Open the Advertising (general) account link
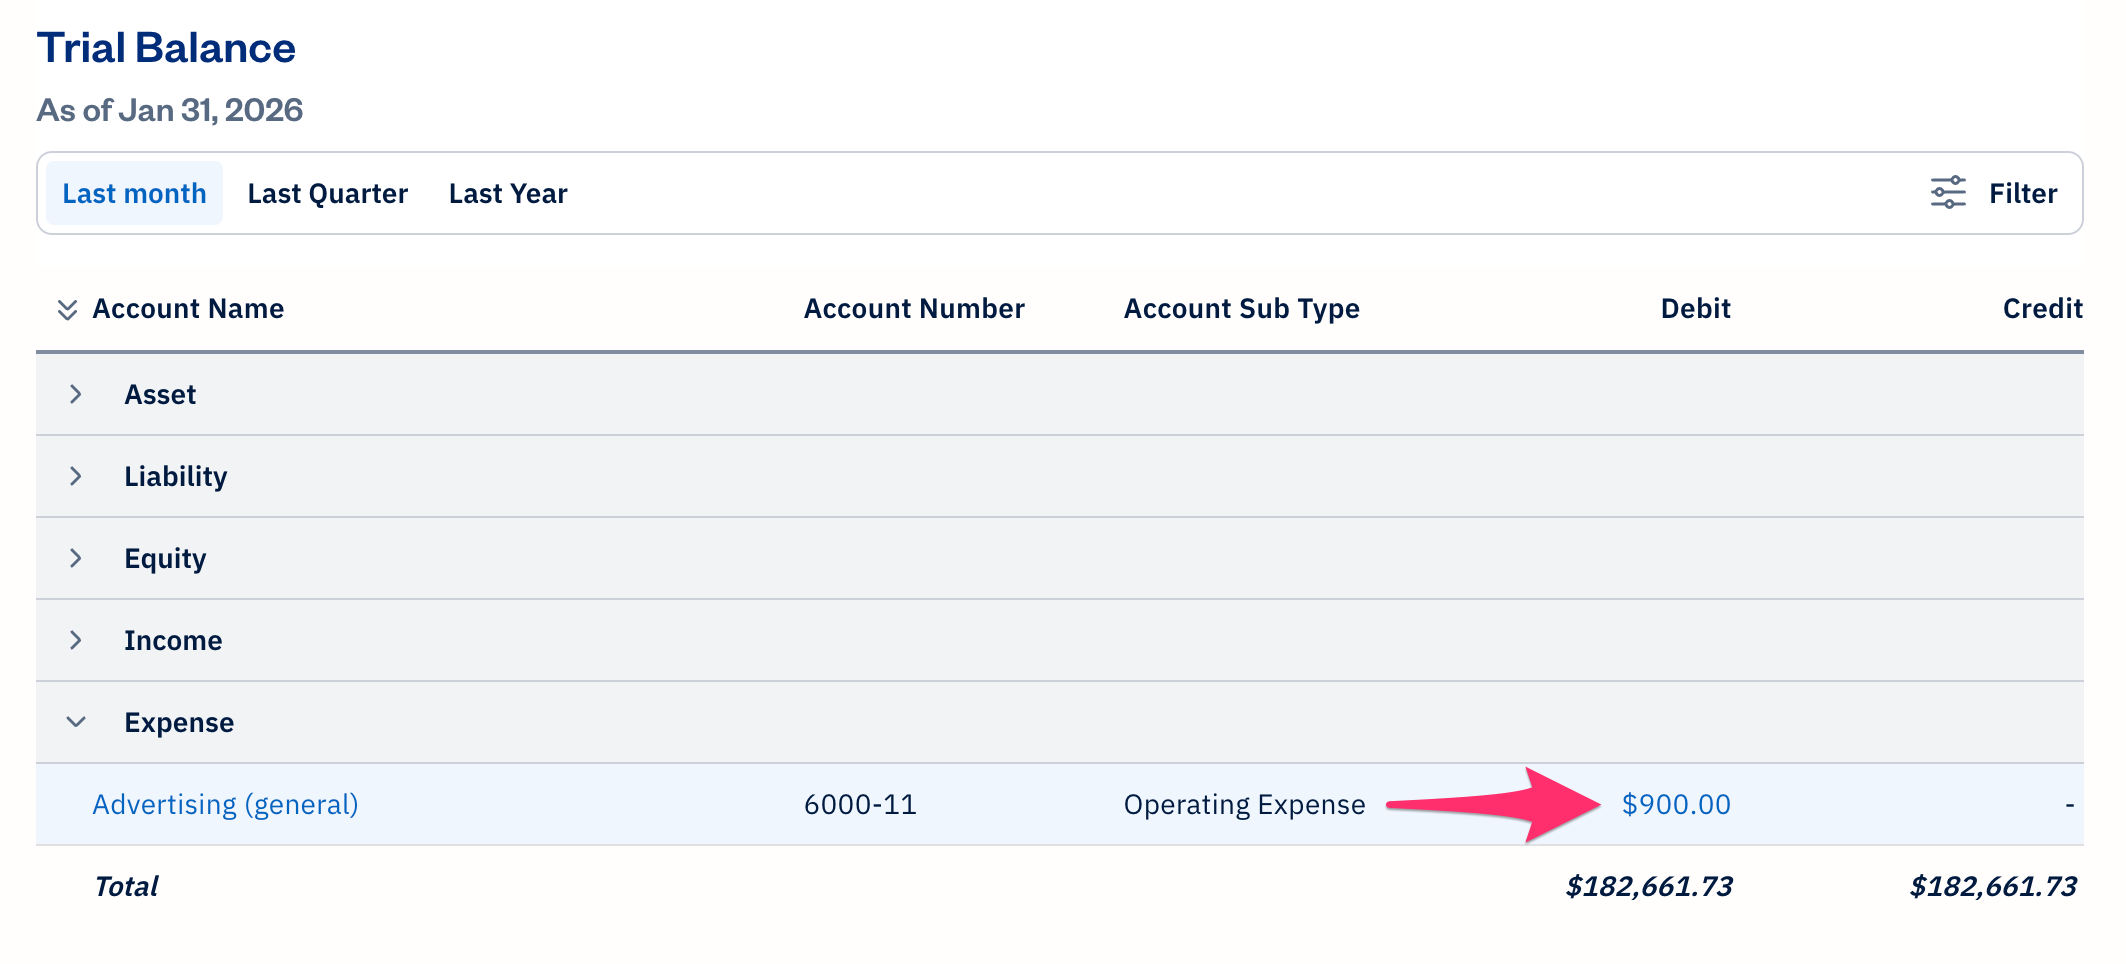This screenshot has width=2126, height=964. coord(225,803)
